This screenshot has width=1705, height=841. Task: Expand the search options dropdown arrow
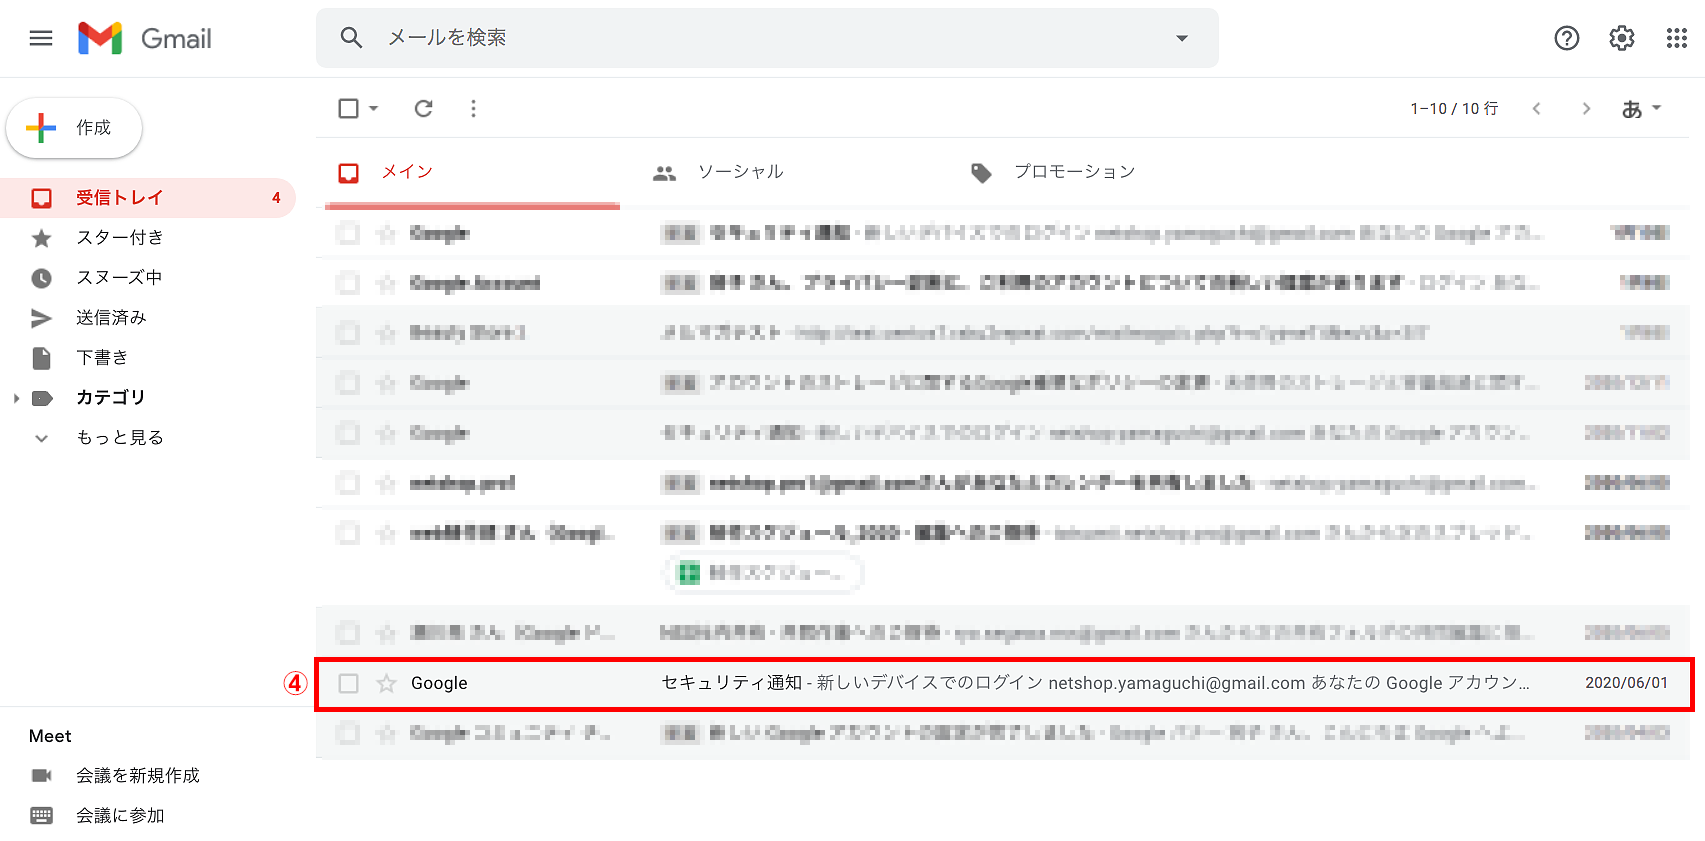[1181, 38]
